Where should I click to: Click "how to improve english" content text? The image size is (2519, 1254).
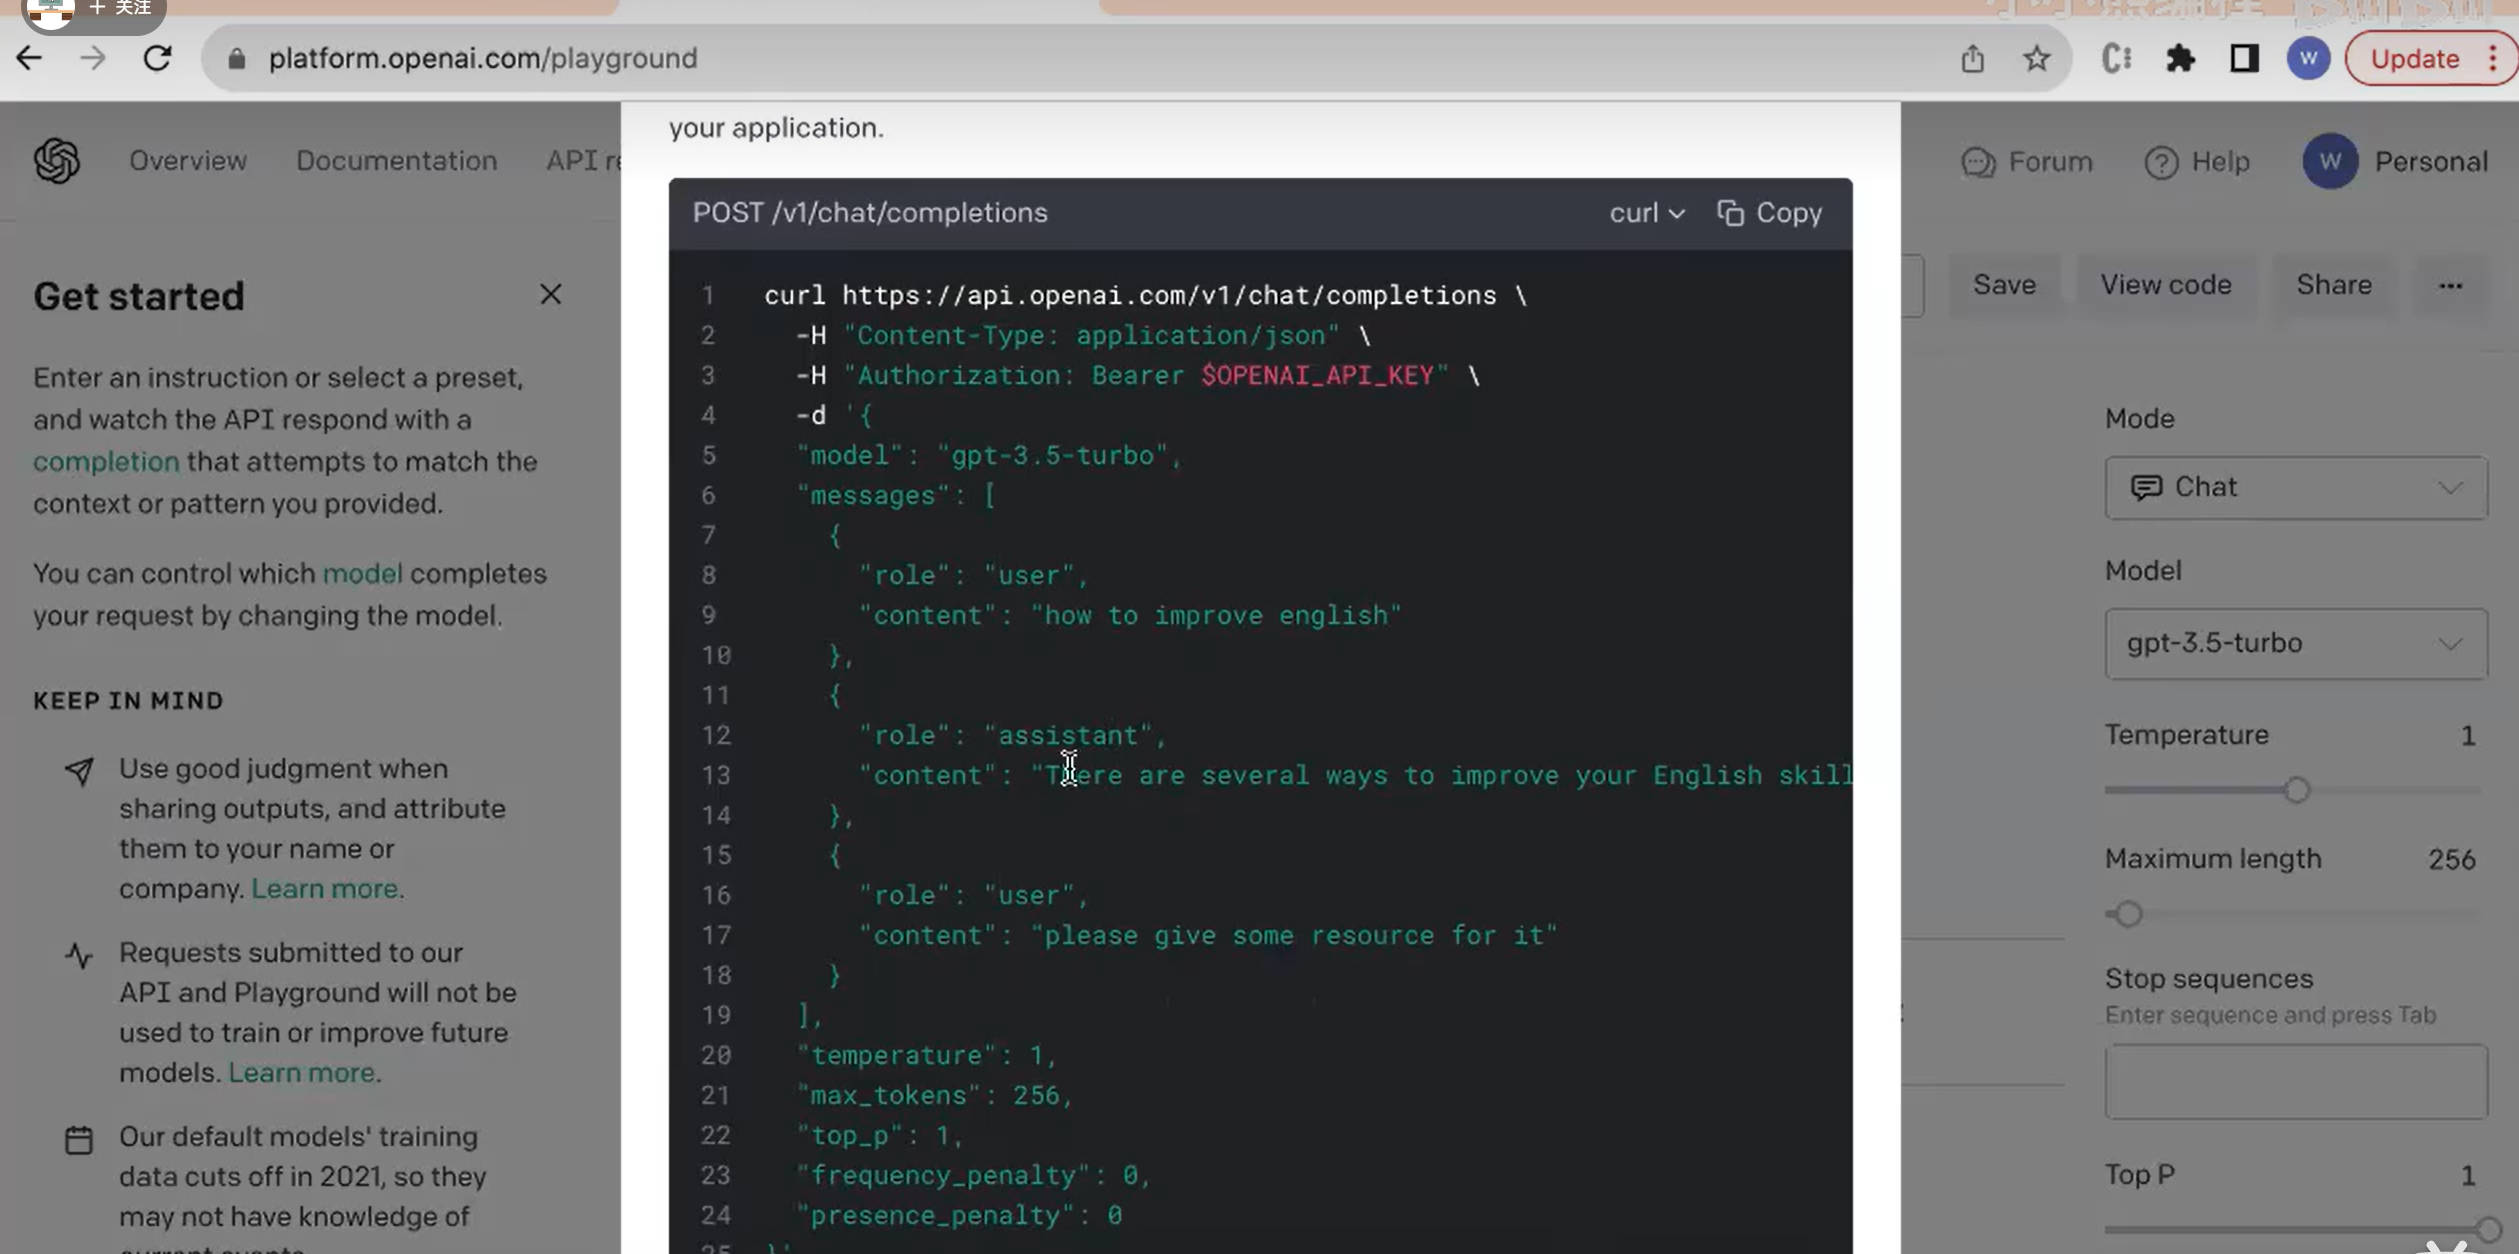(1216, 615)
